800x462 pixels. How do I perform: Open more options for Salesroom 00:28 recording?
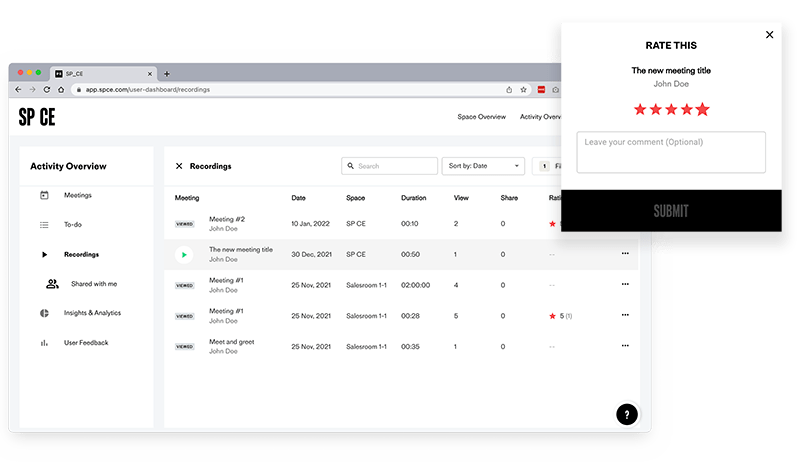pos(625,316)
